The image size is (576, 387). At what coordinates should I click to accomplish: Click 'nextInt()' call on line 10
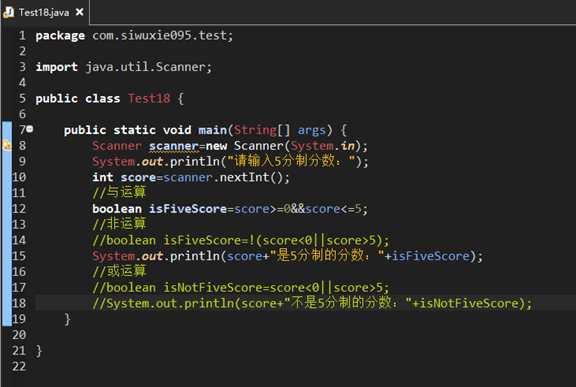pyautogui.click(x=251, y=177)
